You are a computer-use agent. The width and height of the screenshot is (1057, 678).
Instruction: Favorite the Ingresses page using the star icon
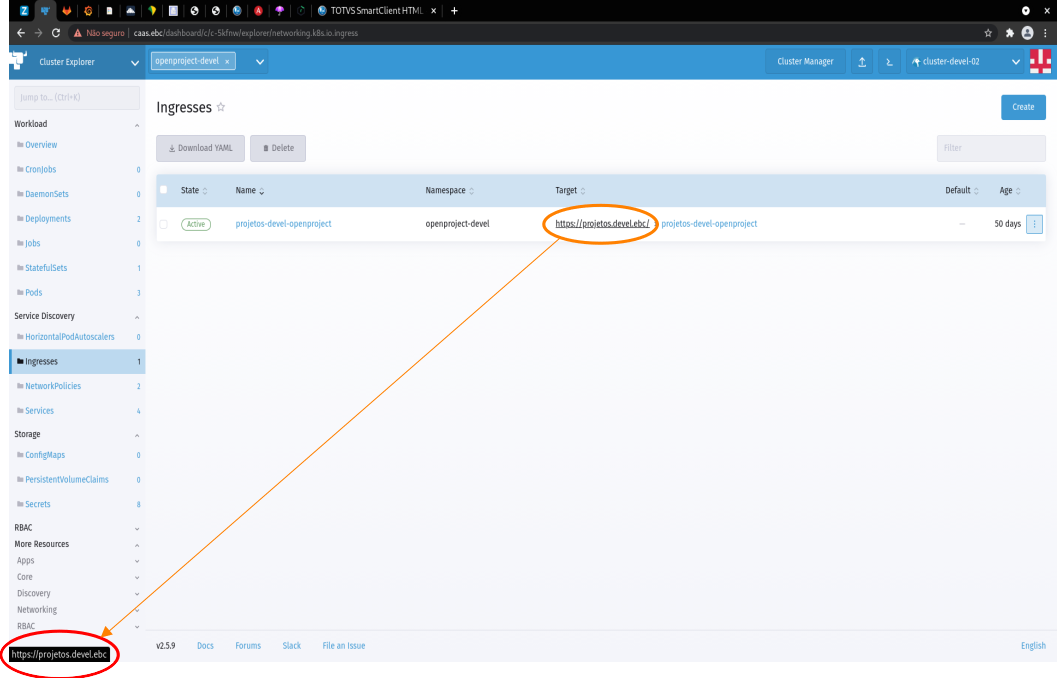[x=220, y=106]
